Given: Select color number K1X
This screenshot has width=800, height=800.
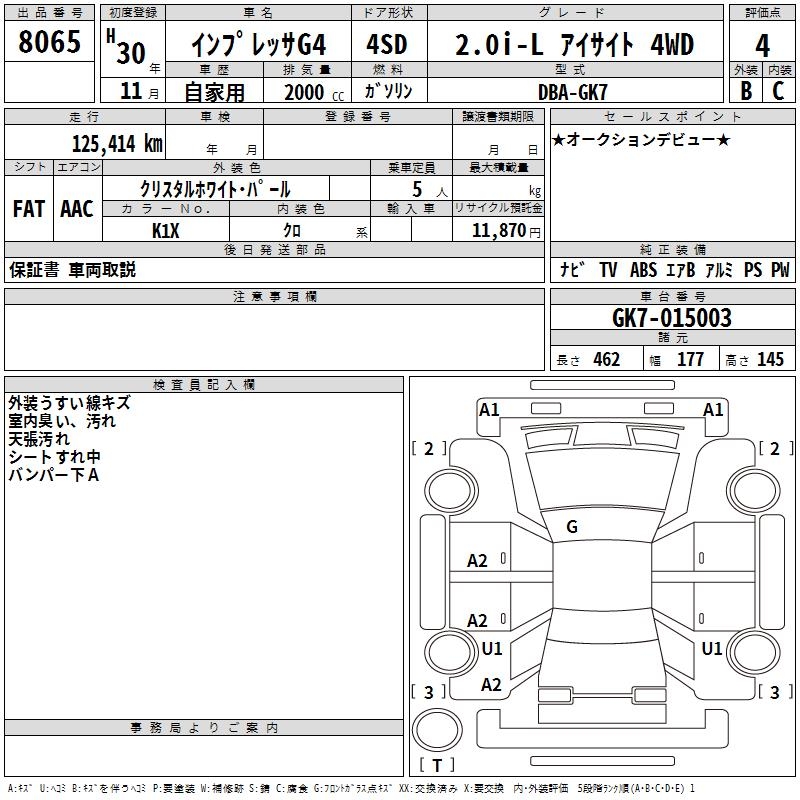Looking at the screenshot, I should click(166, 231).
